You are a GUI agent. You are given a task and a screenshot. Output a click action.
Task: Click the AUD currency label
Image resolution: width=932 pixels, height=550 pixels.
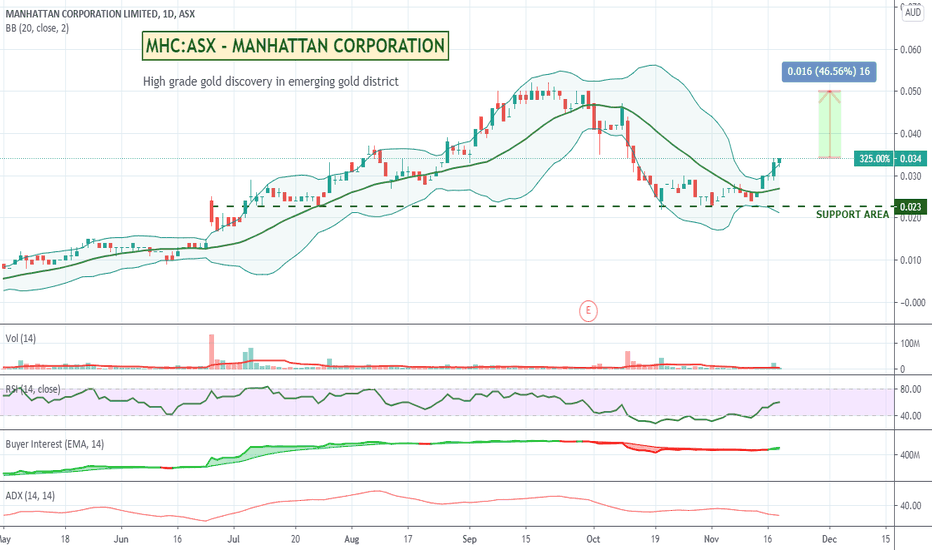[x=913, y=12]
